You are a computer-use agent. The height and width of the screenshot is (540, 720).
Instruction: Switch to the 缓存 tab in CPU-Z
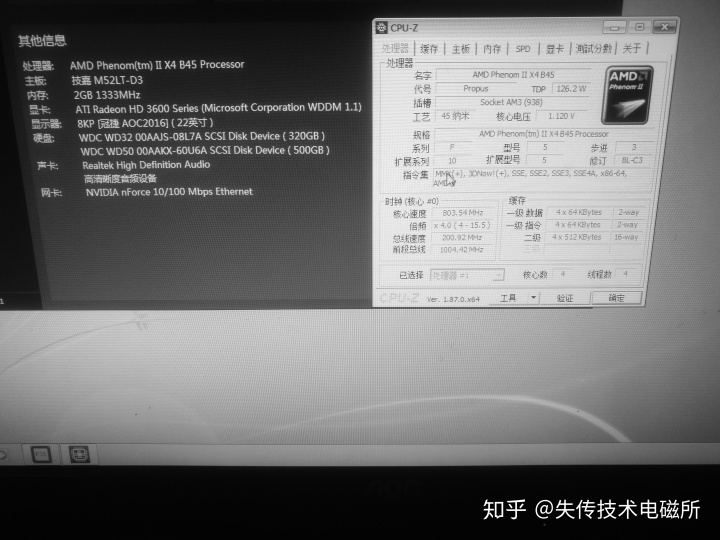pos(429,49)
